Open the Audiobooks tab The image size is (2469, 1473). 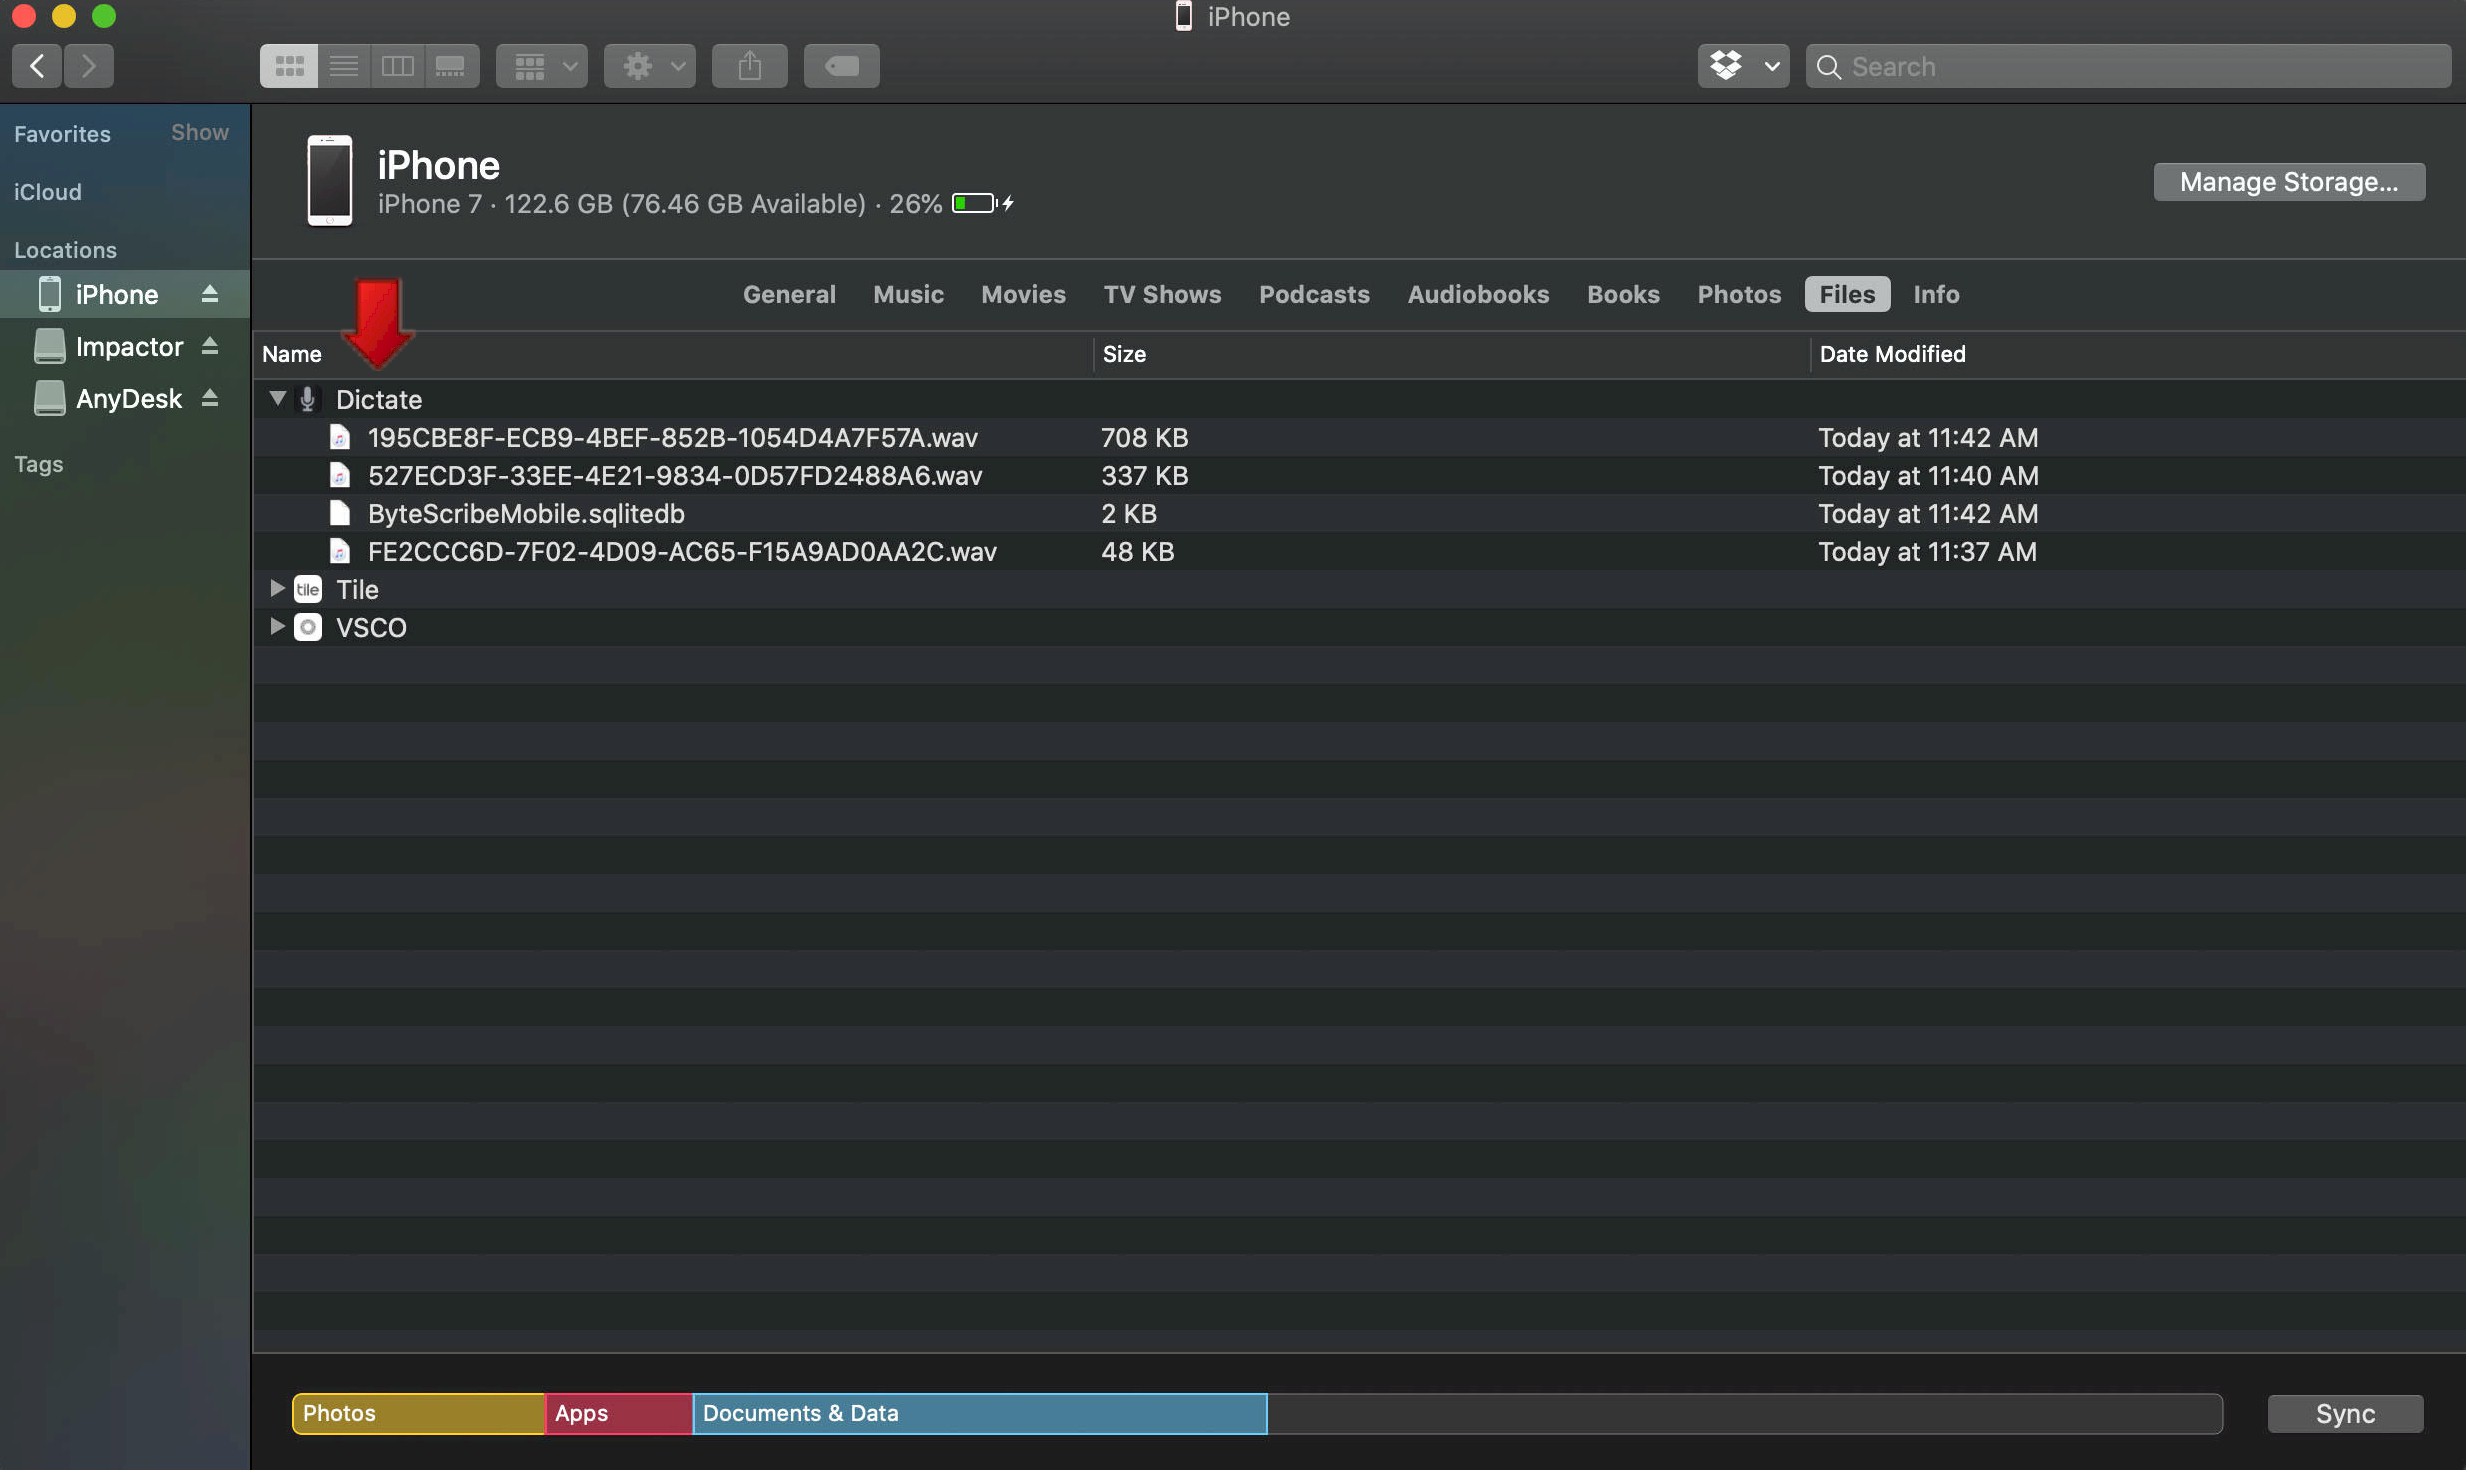tap(1478, 294)
